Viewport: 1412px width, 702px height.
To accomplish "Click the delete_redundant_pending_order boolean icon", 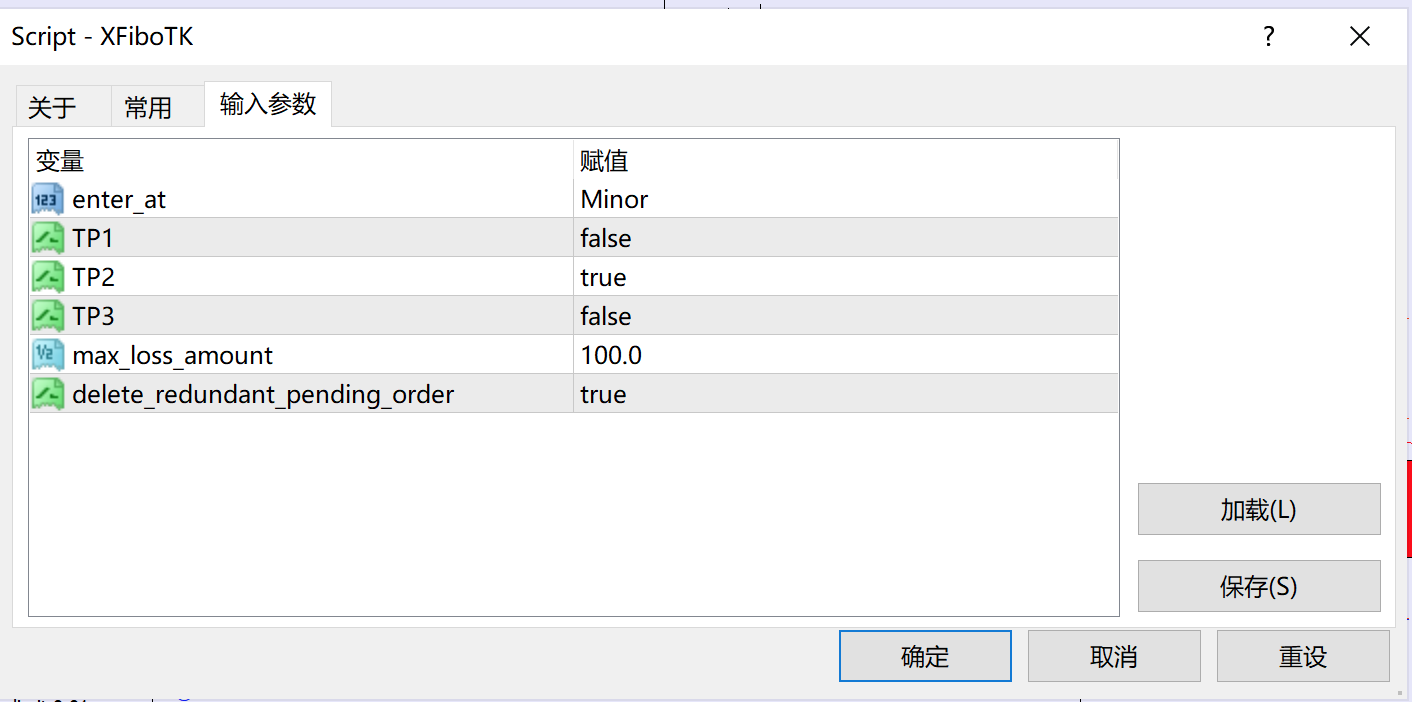I will (48, 394).
